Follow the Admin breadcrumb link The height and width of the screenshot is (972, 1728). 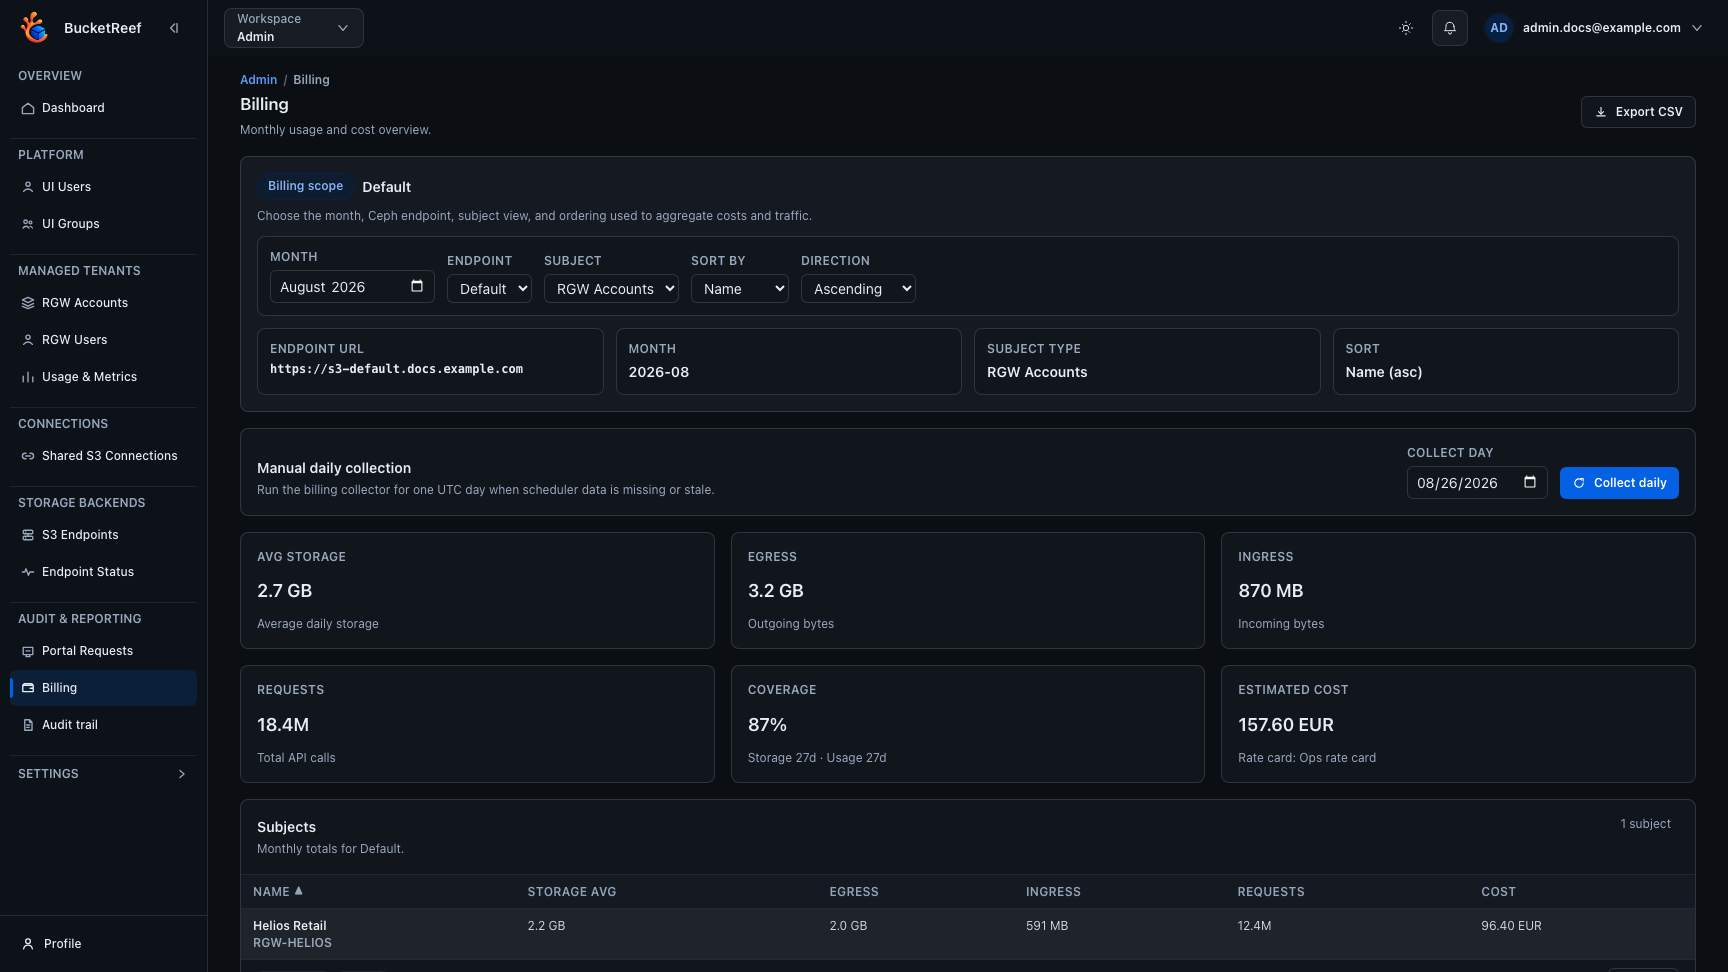point(258,80)
